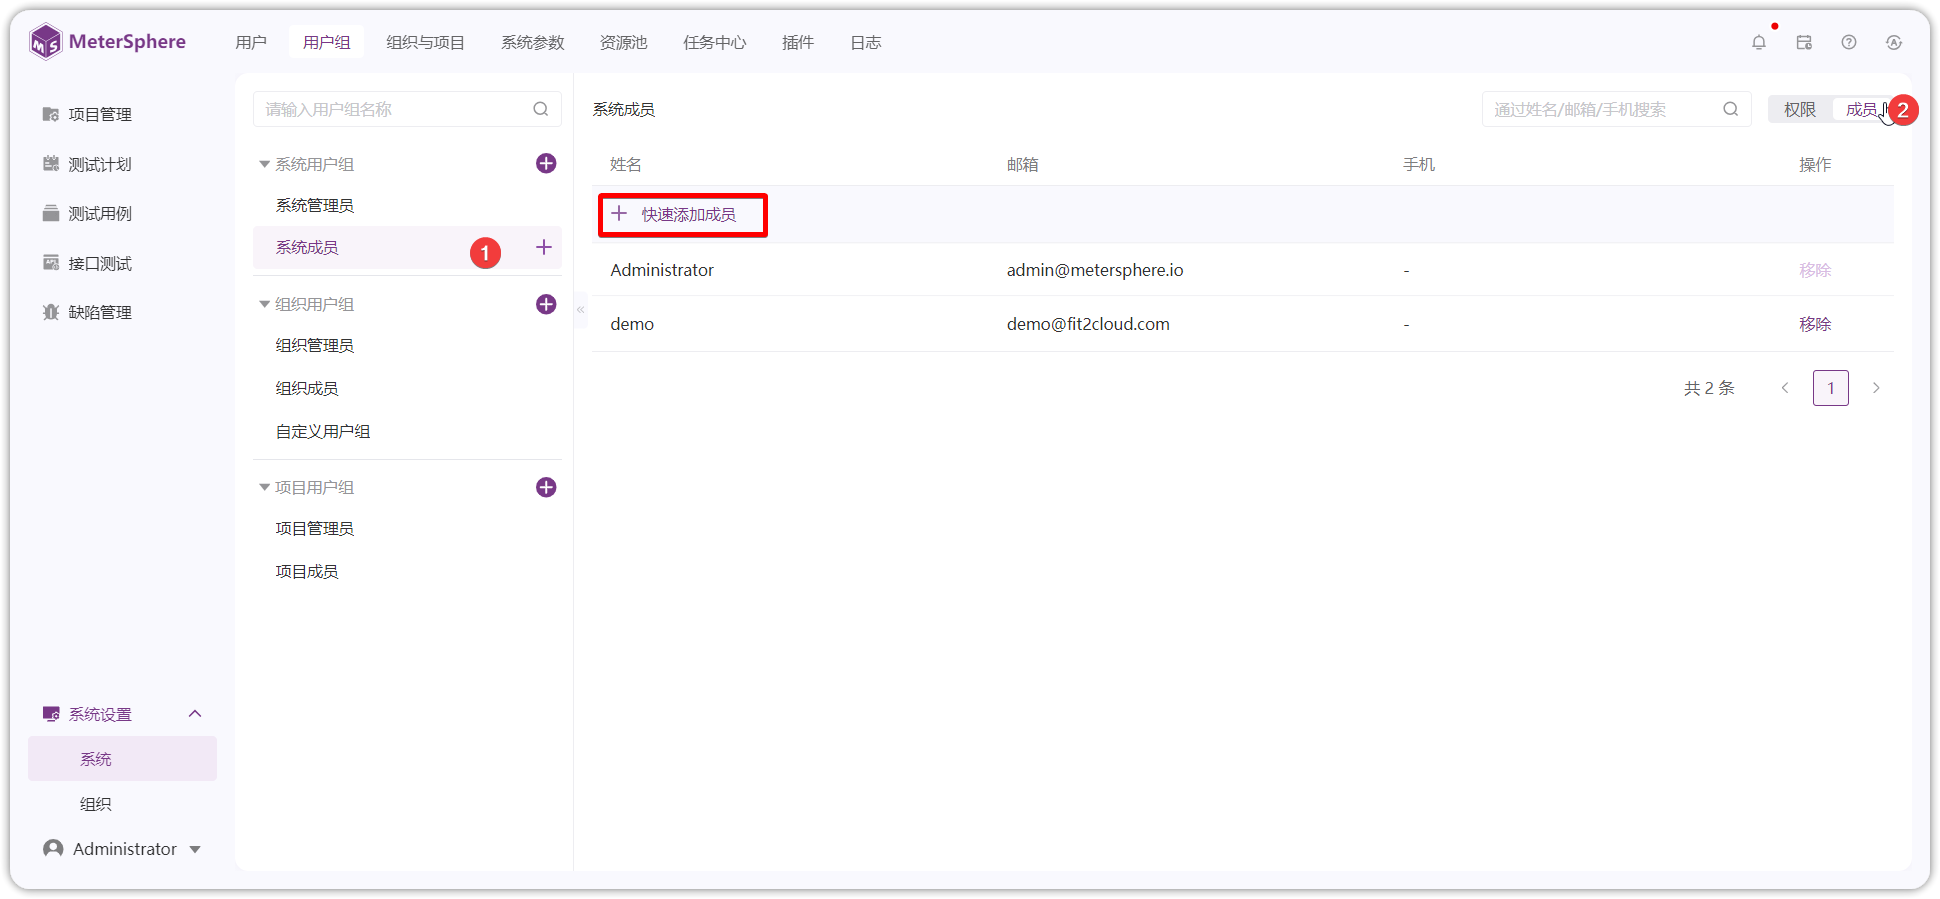Viewport: 1940px width, 899px height.
Task: Collapse the 系统设置 sidebar section
Action: pyautogui.click(x=195, y=714)
